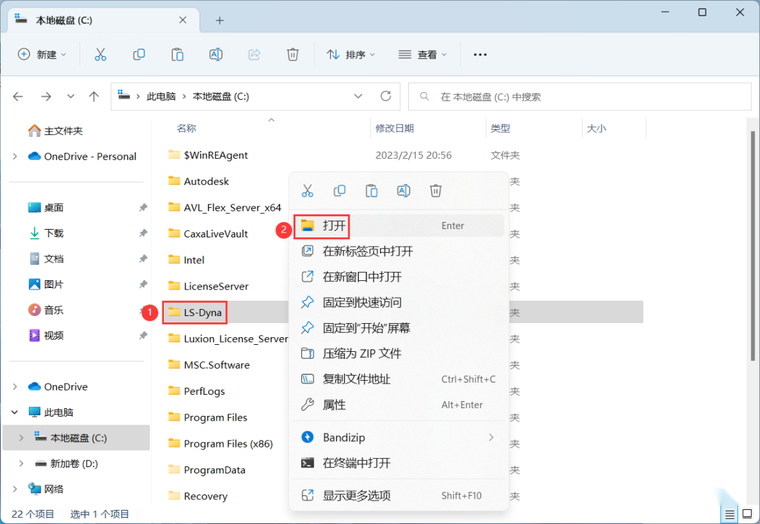Switch to the details view layout icon
The height and width of the screenshot is (524, 760).
[x=730, y=514]
